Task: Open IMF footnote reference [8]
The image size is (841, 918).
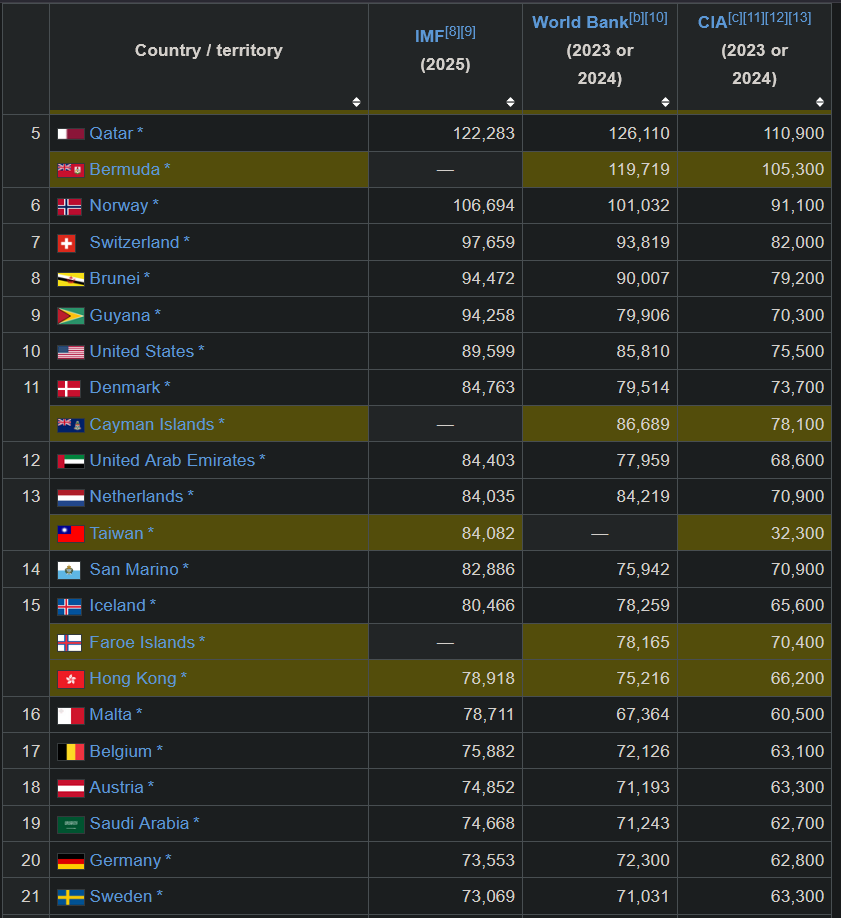Action: click(x=453, y=32)
